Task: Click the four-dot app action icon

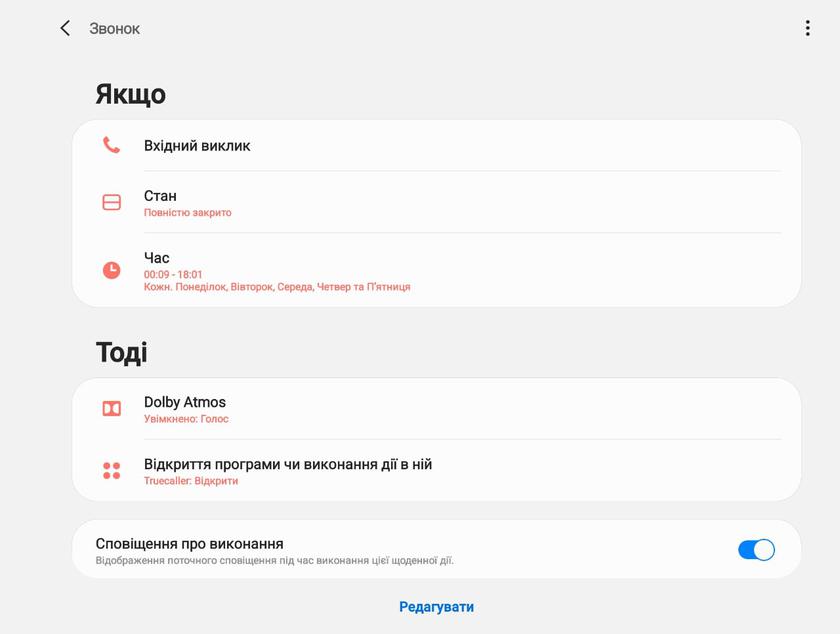Action: [111, 470]
